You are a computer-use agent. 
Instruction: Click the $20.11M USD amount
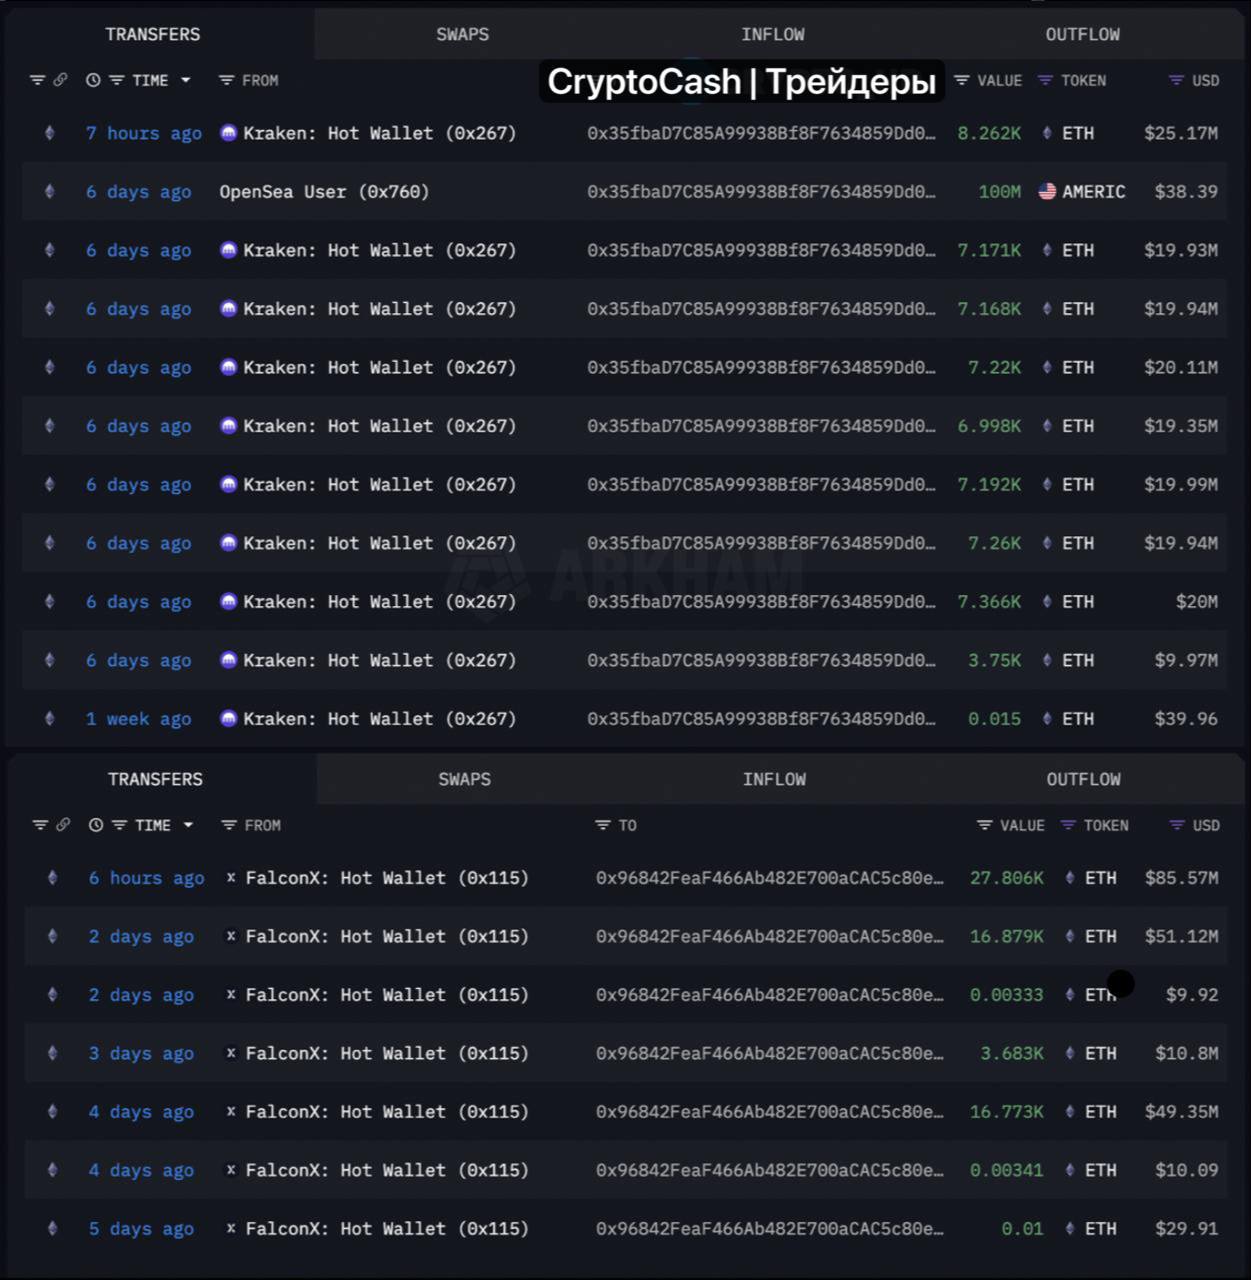1181,368
